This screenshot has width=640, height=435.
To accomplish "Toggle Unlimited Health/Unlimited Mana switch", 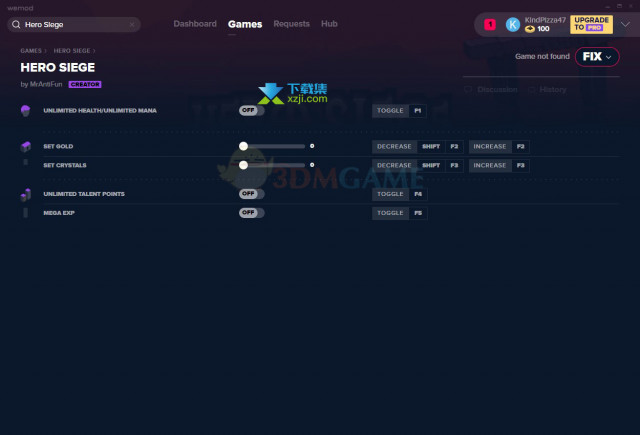I will pyautogui.click(x=251, y=111).
